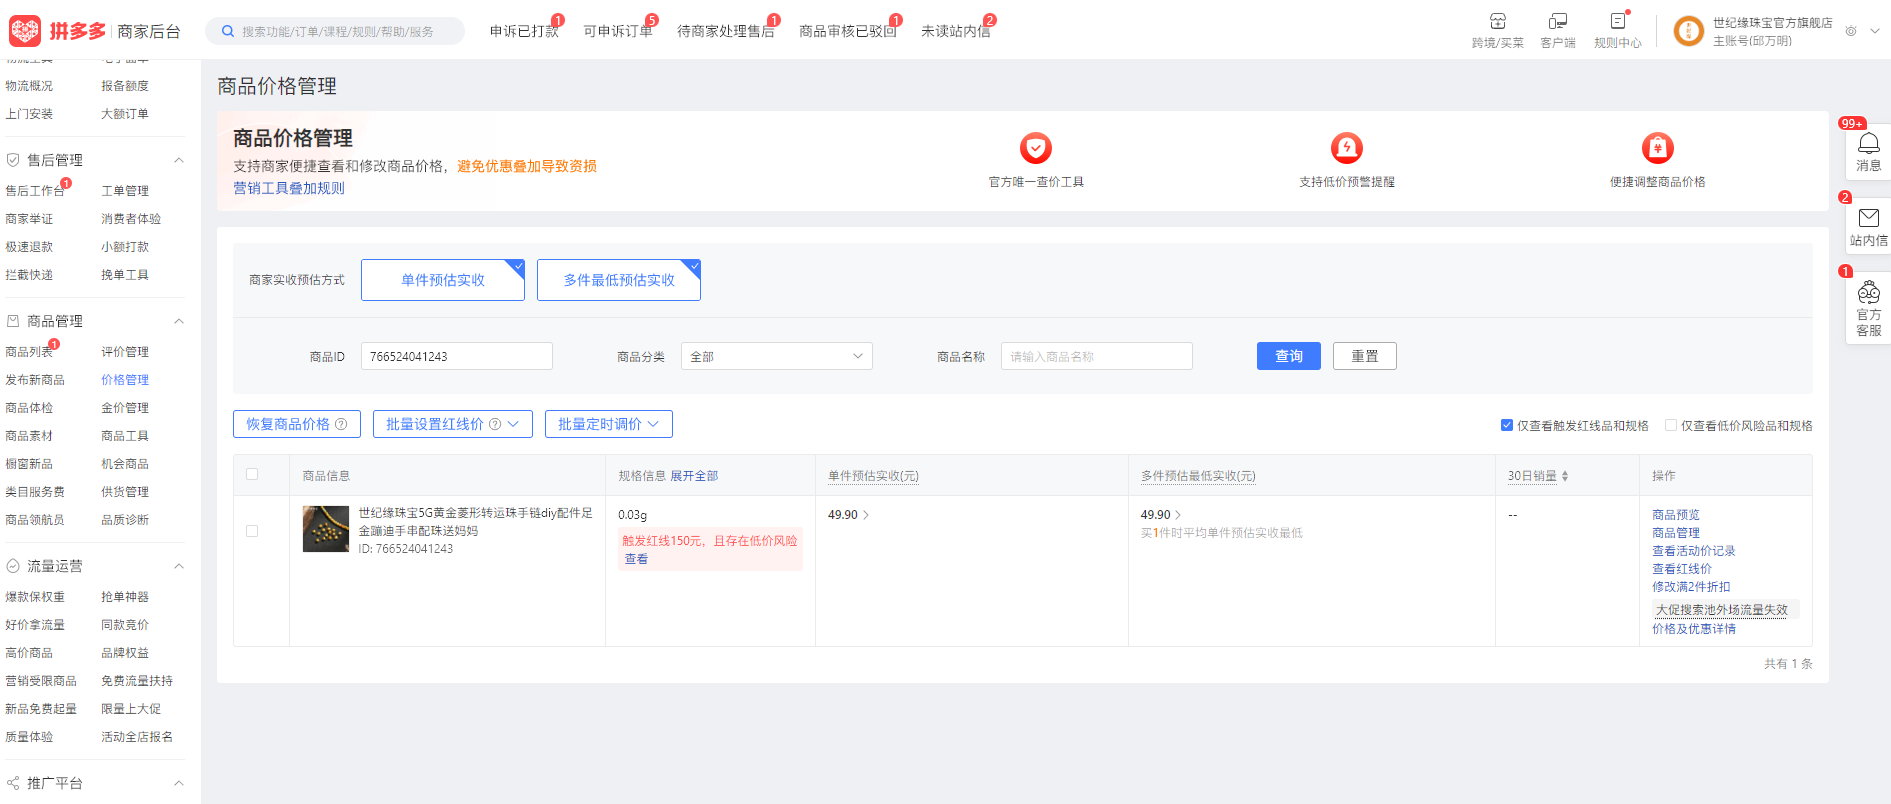Collapse the 售后管理 sidebar section

[179, 160]
